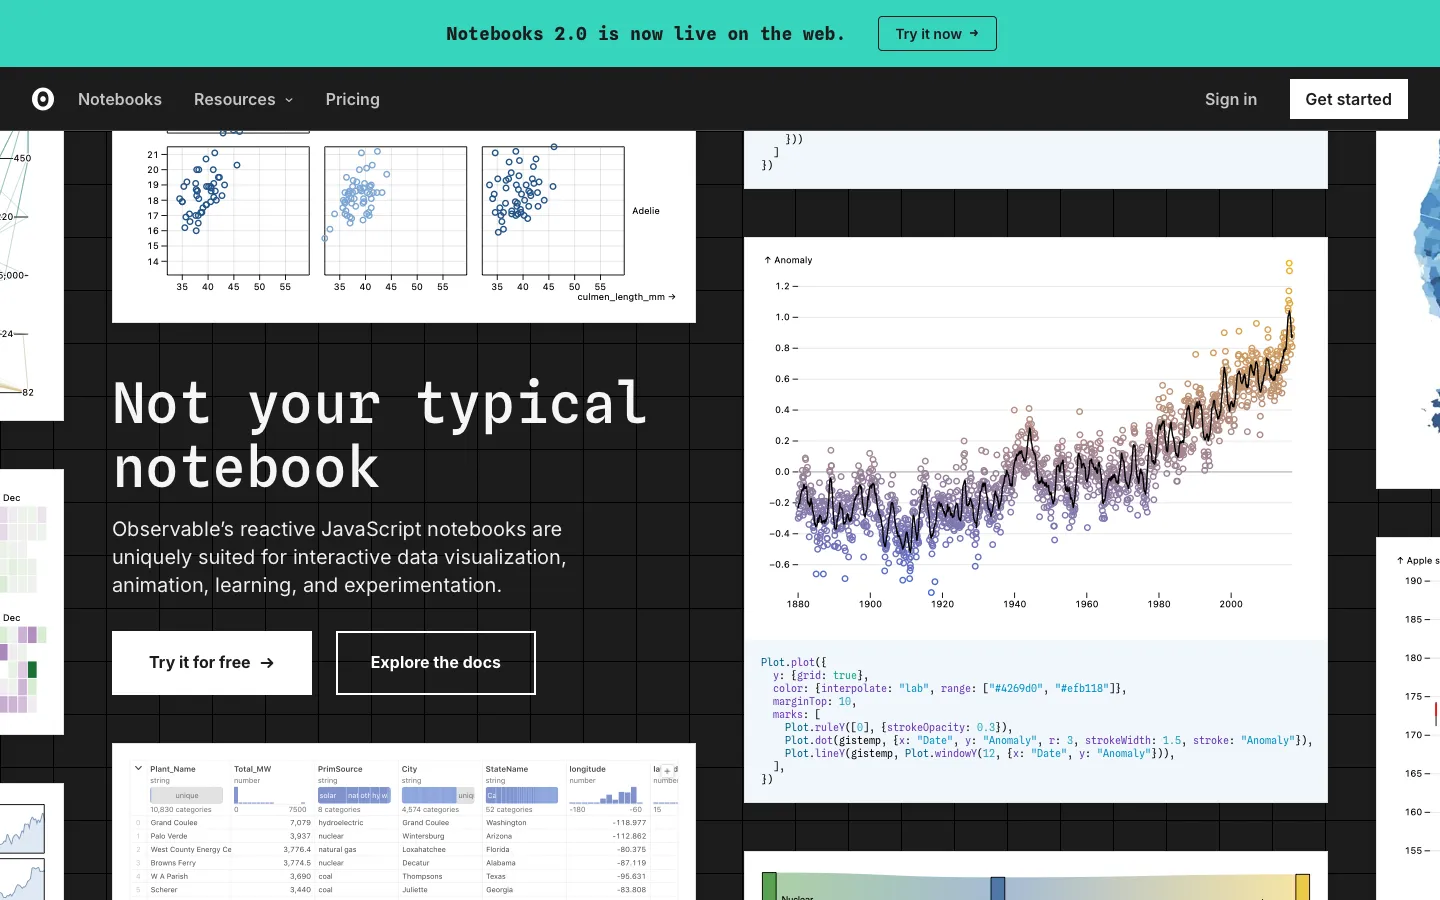Click the culmen_length_mm axis label

(626, 297)
